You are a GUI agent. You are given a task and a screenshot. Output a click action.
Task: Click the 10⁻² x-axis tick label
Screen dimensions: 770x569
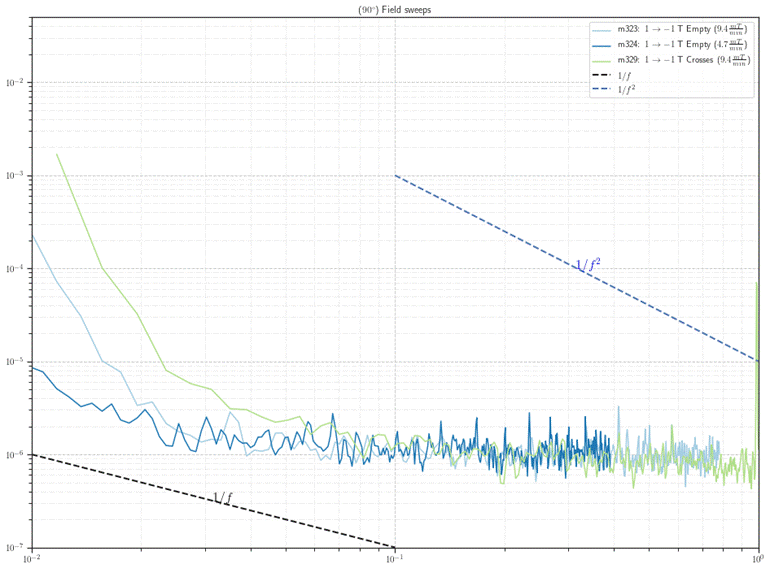click(x=33, y=559)
